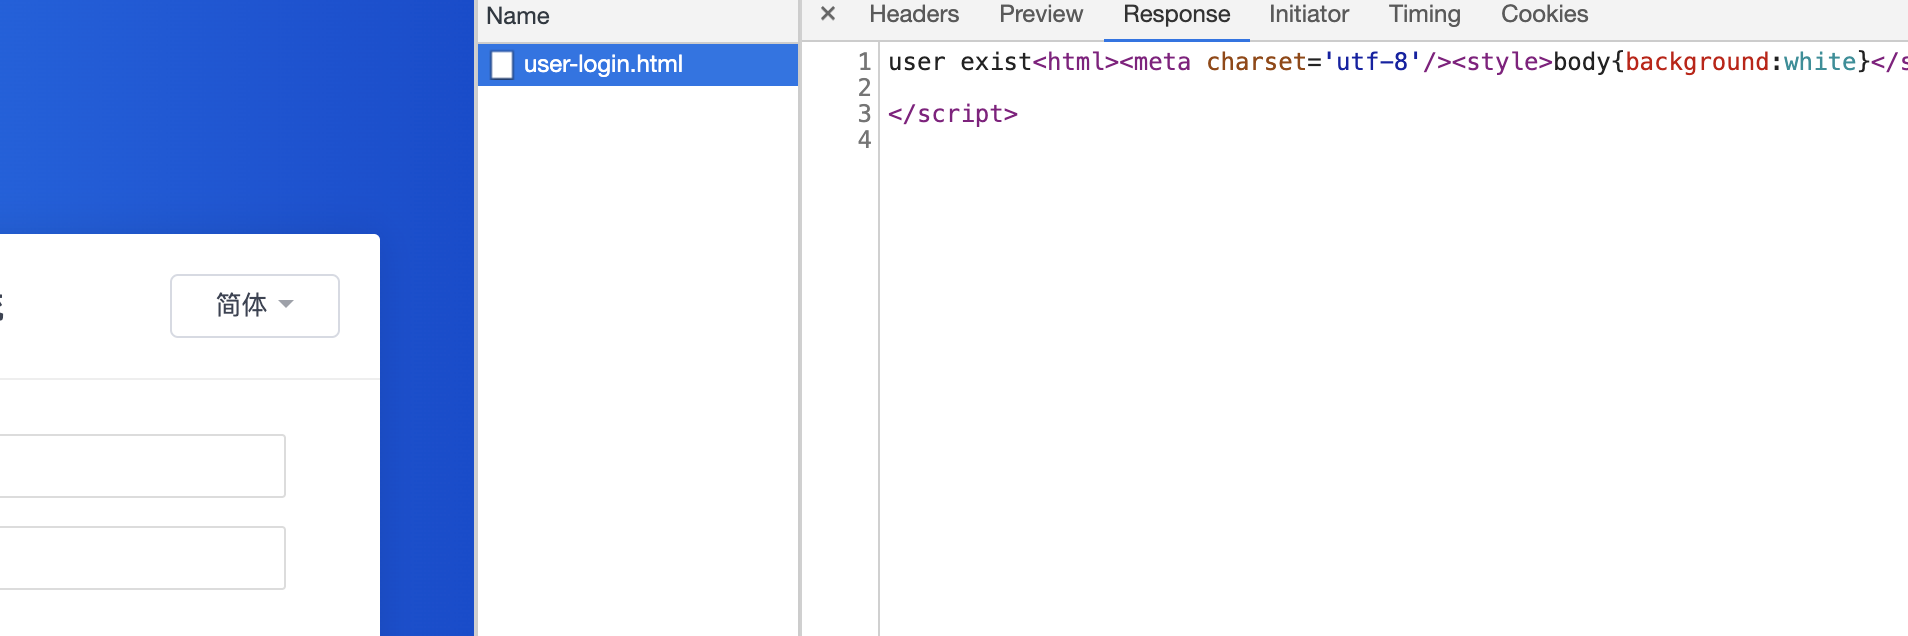Open the 简体 language dropdown
Viewport: 1908px width, 636px height.
click(x=255, y=305)
